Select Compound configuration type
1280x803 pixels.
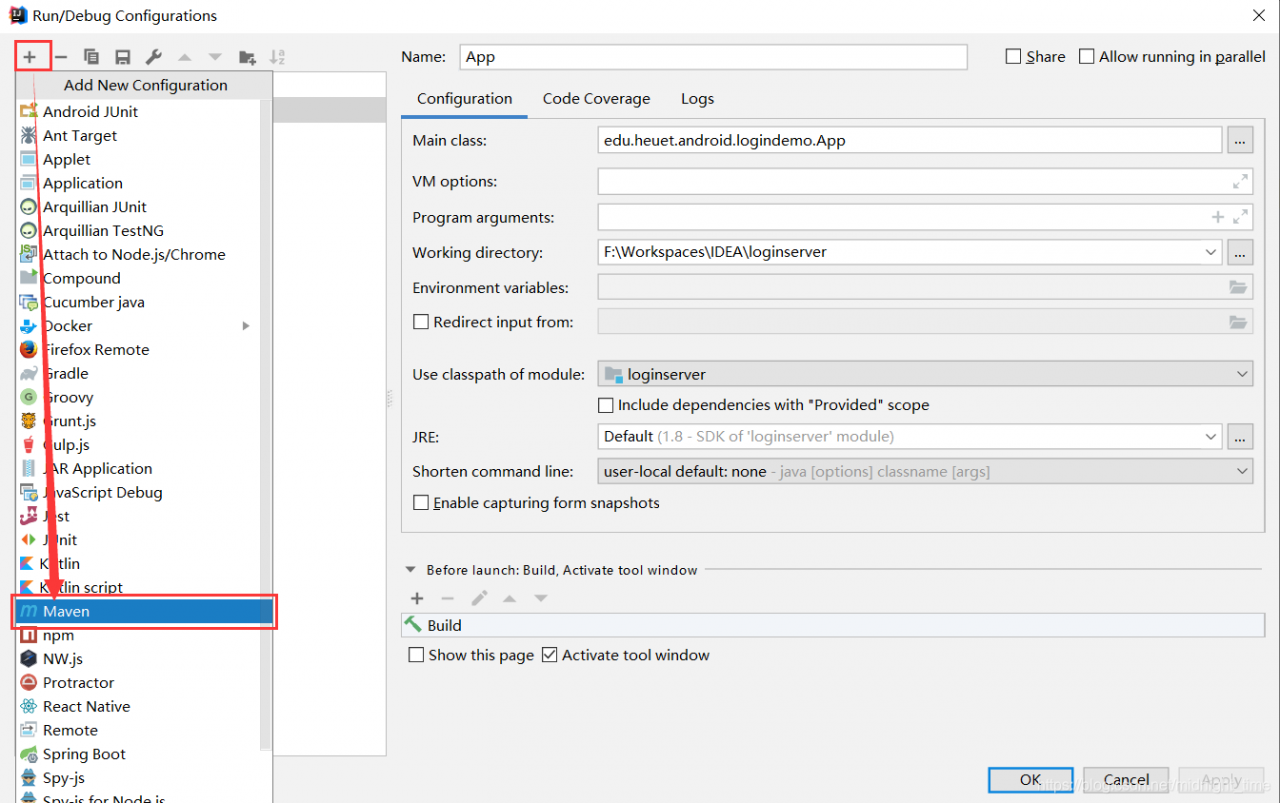[x=138, y=279]
